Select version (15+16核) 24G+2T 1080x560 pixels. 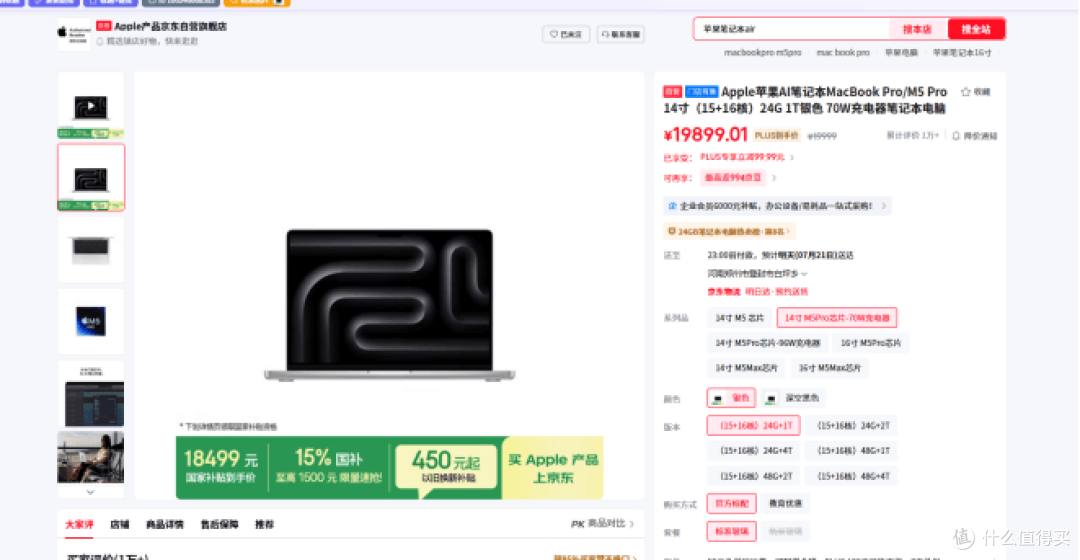[x=853, y=426]
